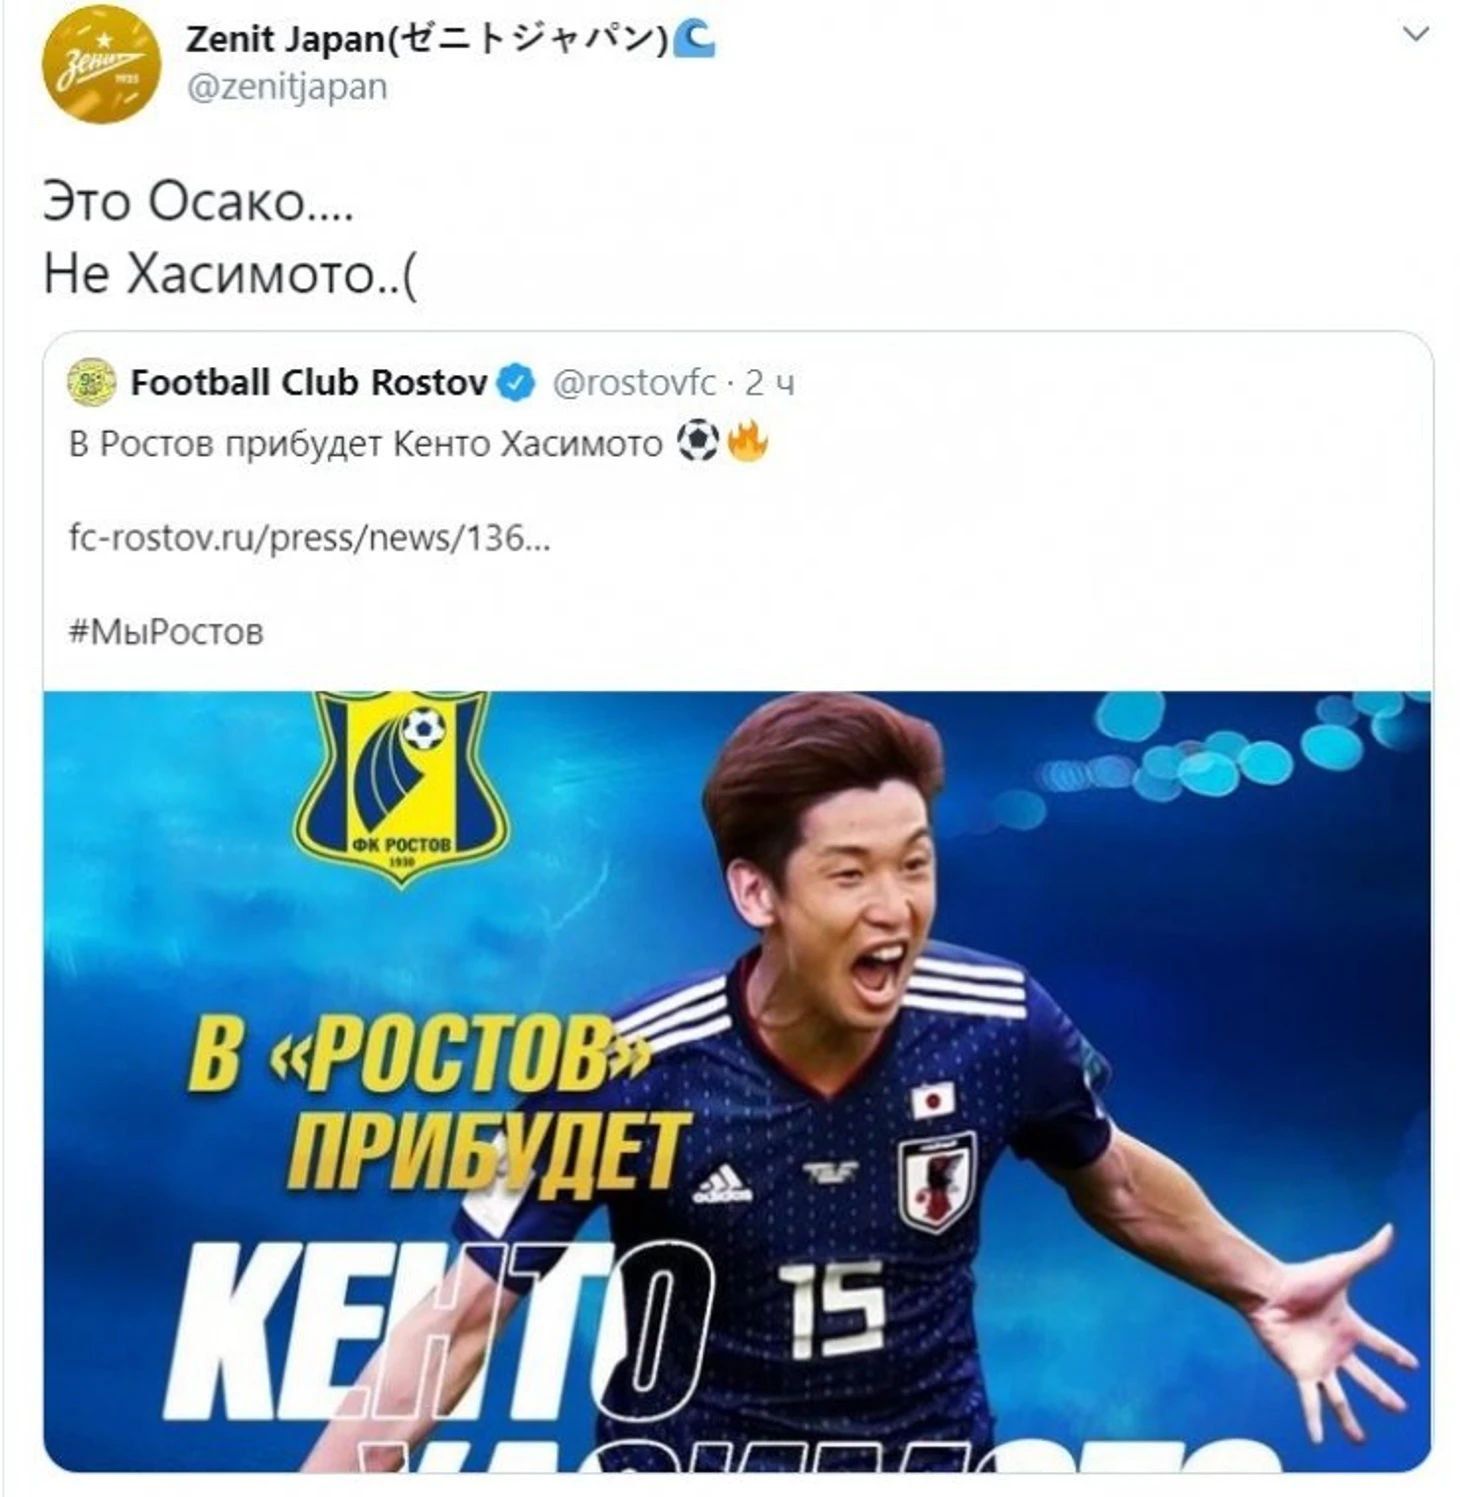Open the Zenit Japan gold avatar
This screenshot has height=1497, width=1460.
101,63
